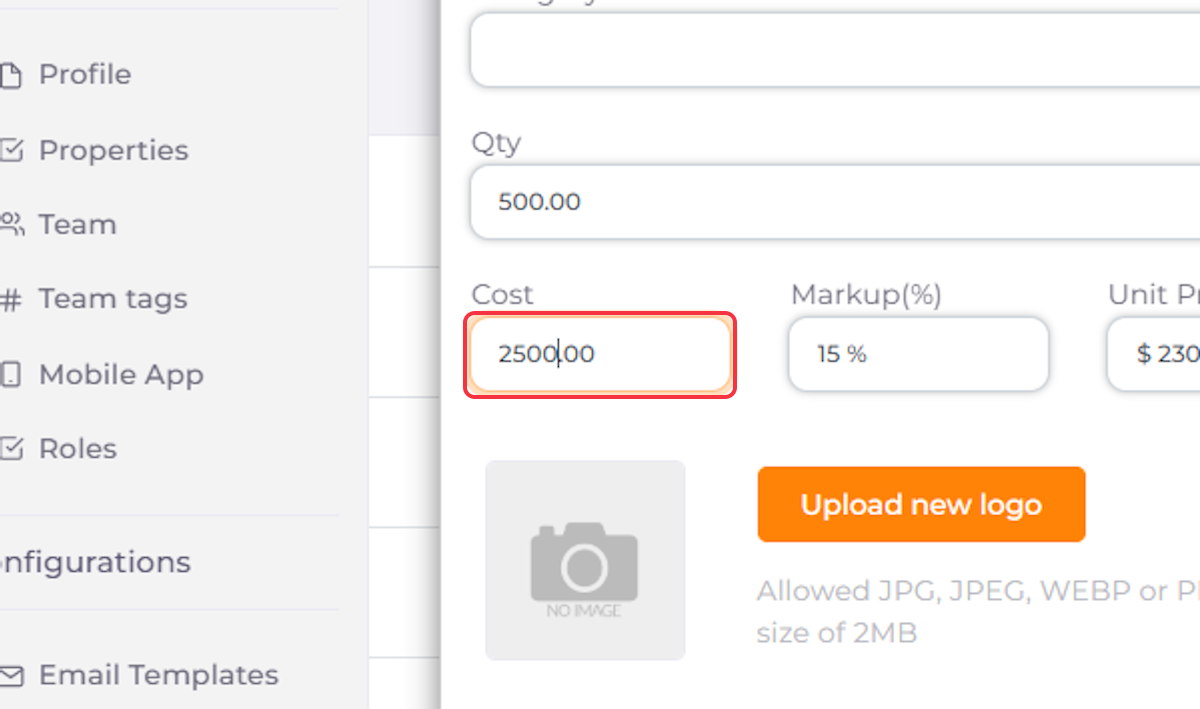Click the Upload new logo button
This screenshot has height=709, width=1200.
click(921, 504)
